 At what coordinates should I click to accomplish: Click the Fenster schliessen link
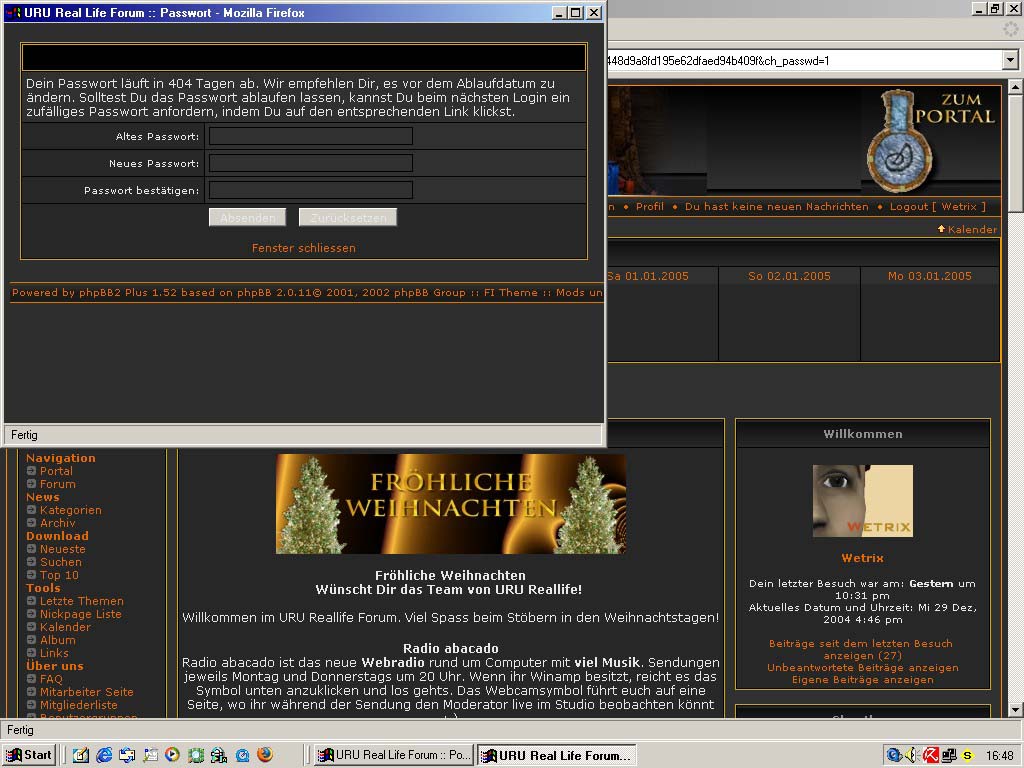tap(303, 248)
